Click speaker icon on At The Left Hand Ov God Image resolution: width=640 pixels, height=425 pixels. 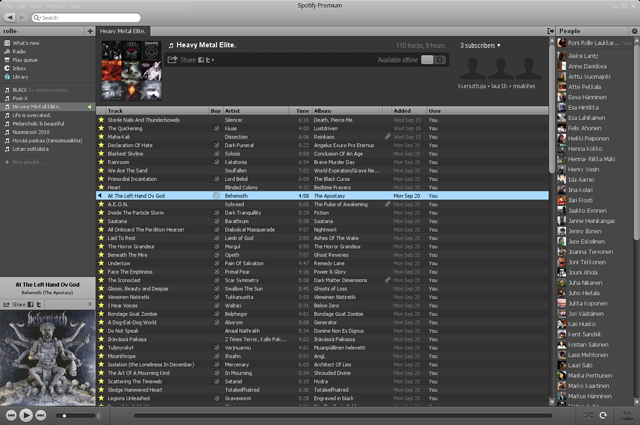coord(100,196)
